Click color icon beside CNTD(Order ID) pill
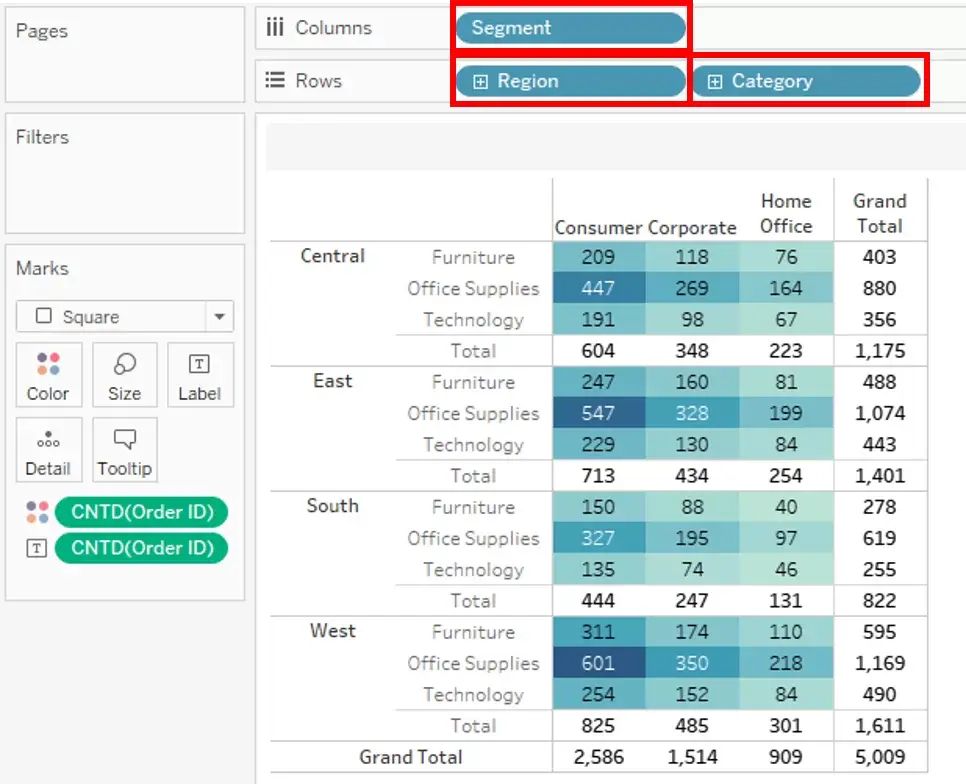 [38, 512]
